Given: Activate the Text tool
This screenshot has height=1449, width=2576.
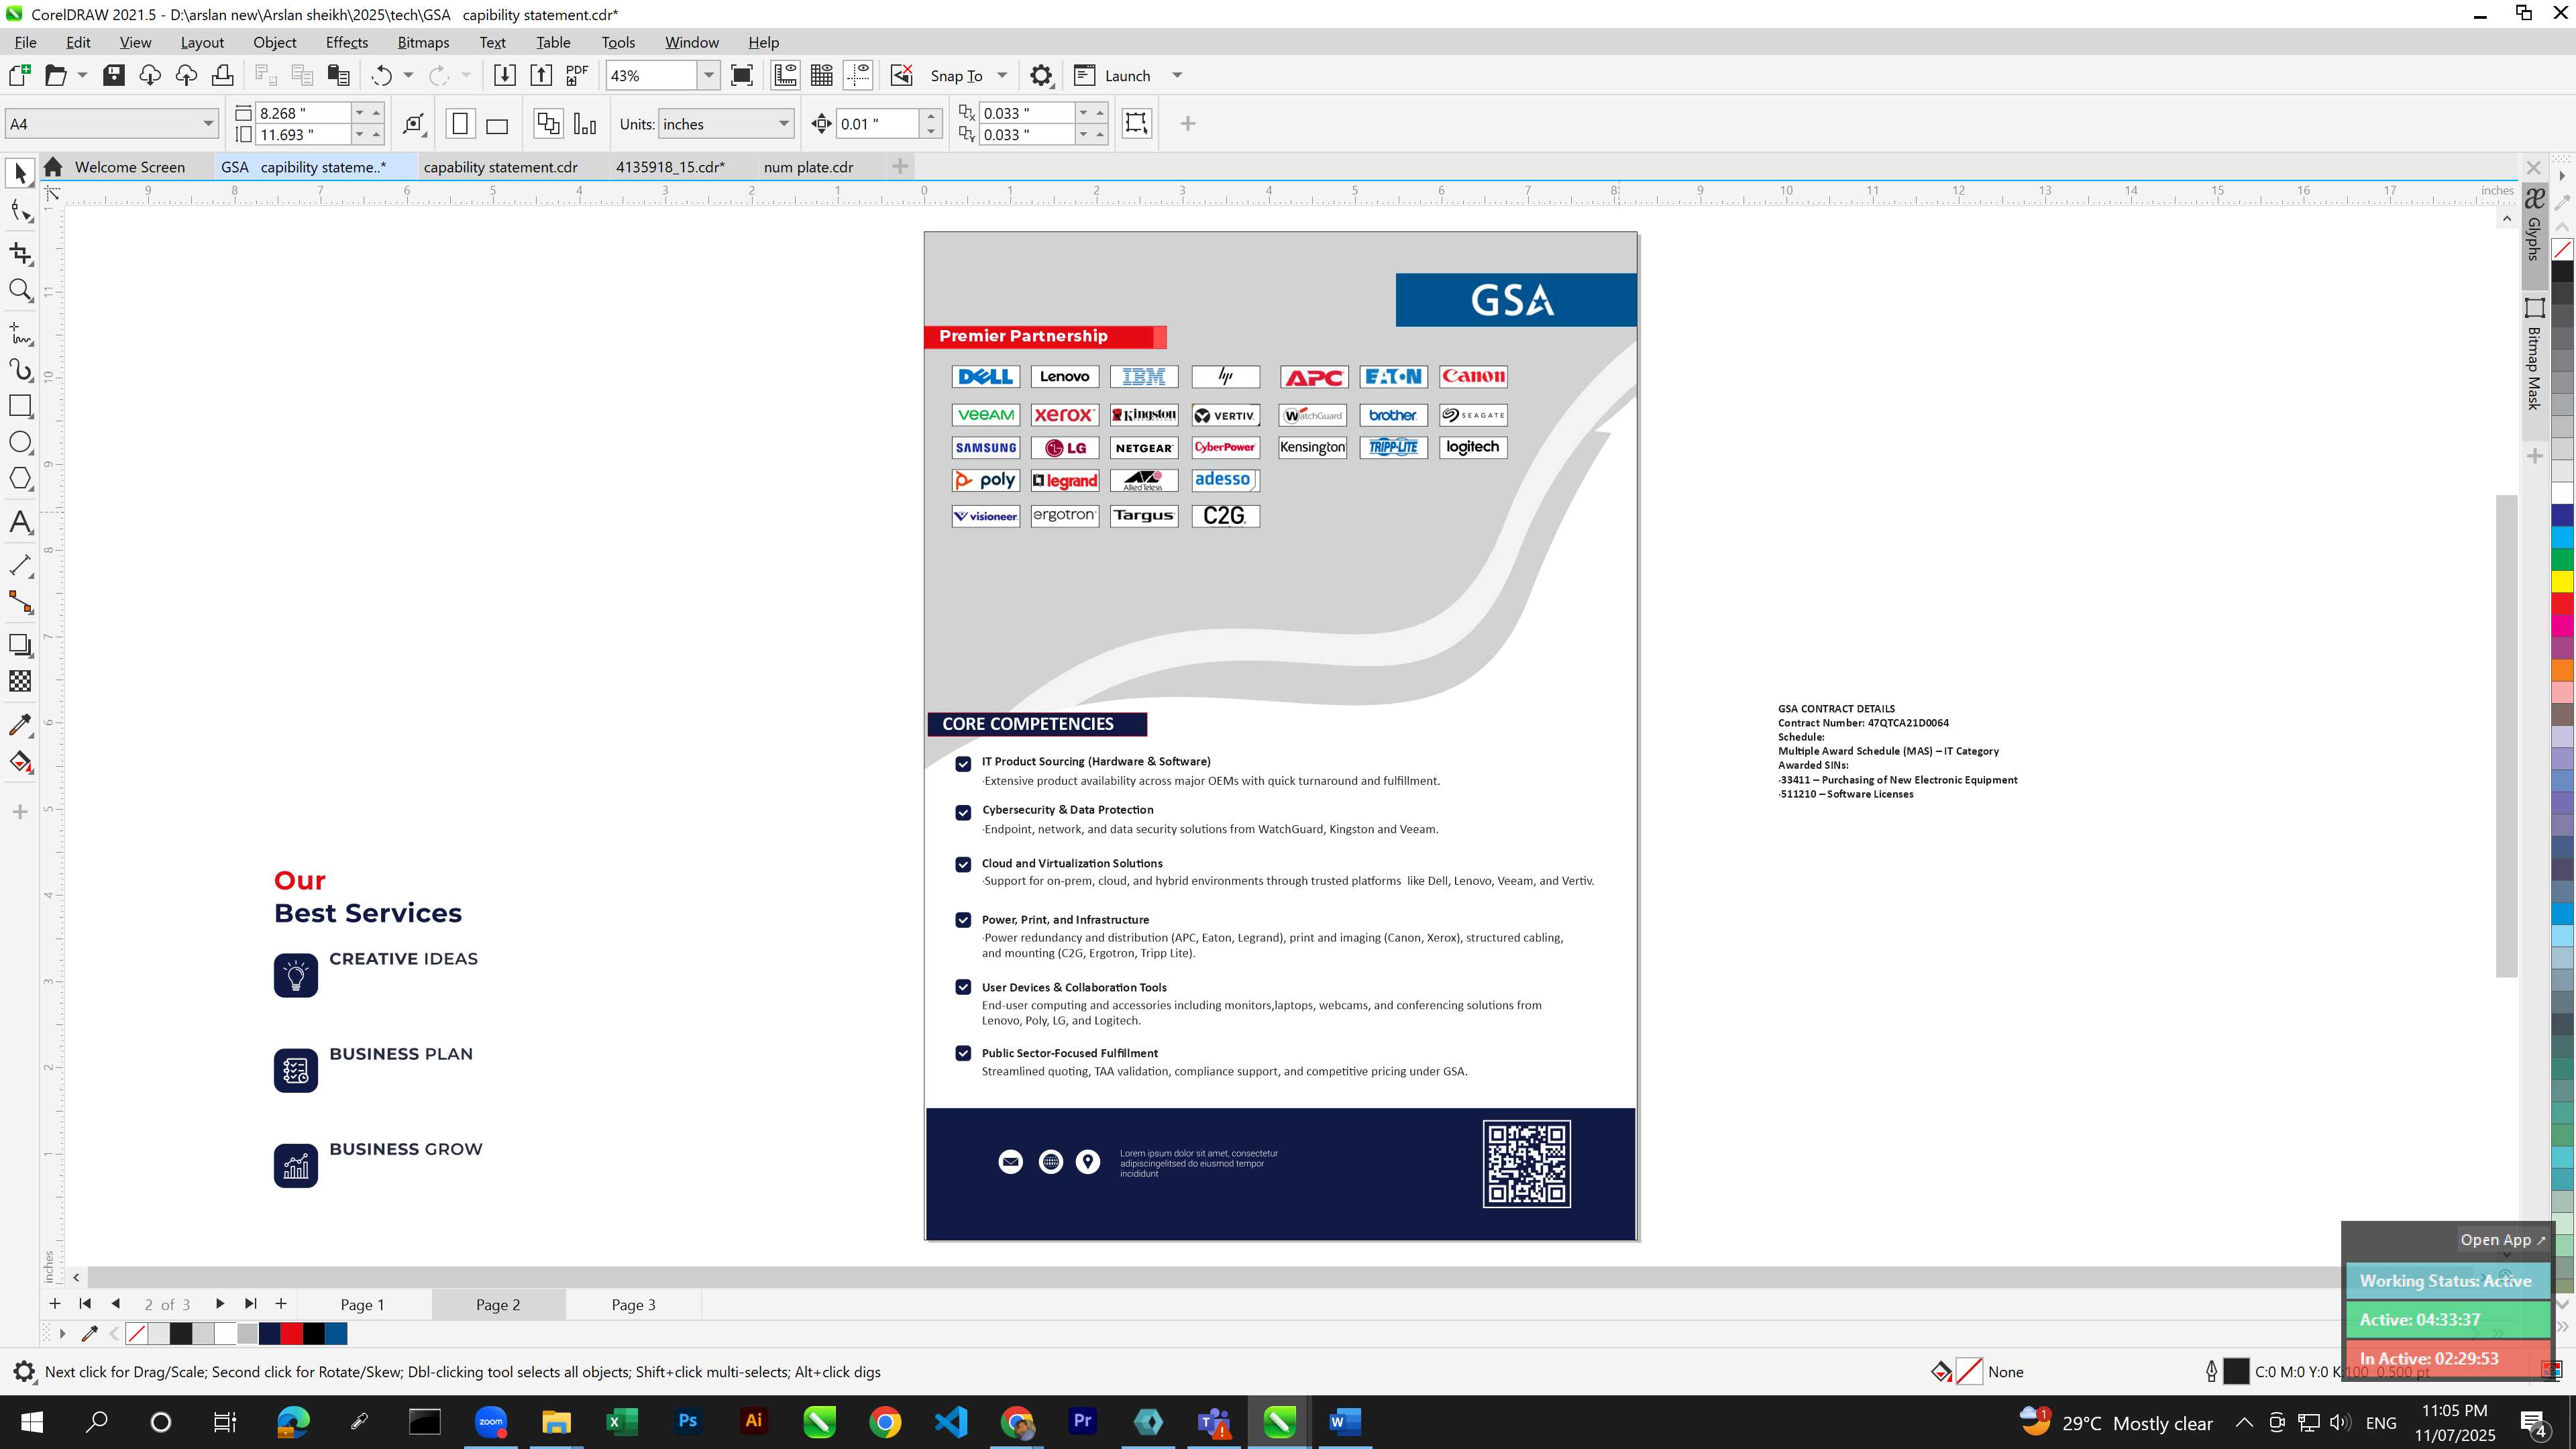Looking at the screenshot, I should [x=20, y=522].
